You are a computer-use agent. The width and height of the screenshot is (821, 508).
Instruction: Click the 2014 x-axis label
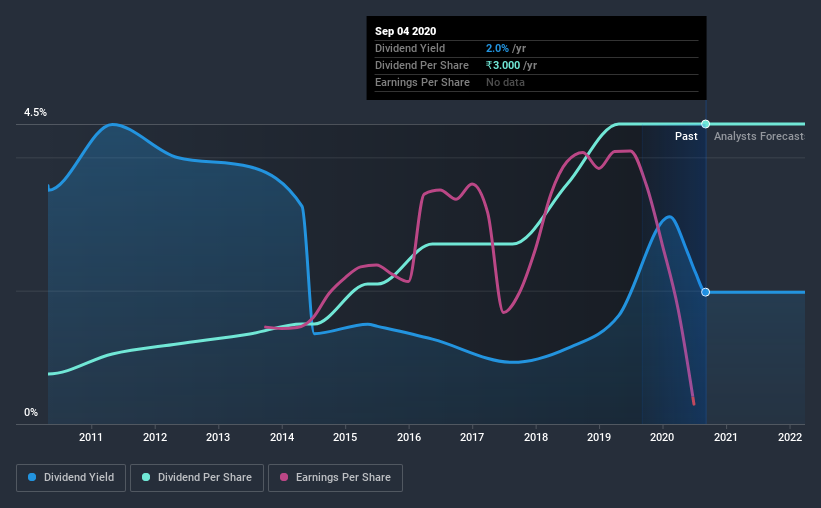click(282, 437)
